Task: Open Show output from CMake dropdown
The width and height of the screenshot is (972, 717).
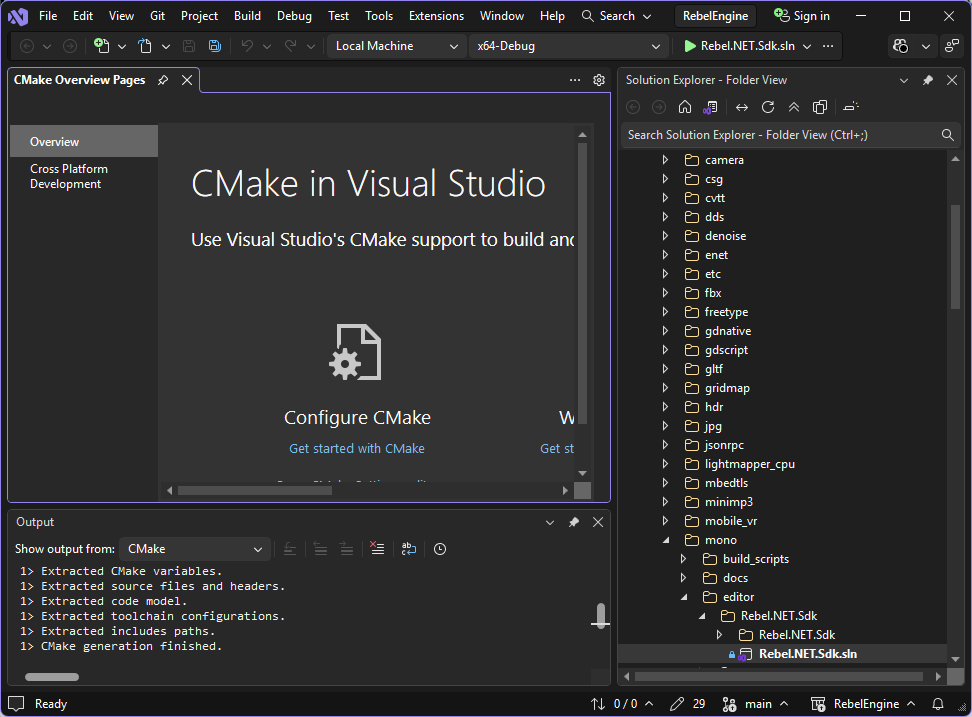Action: point(195,549)
